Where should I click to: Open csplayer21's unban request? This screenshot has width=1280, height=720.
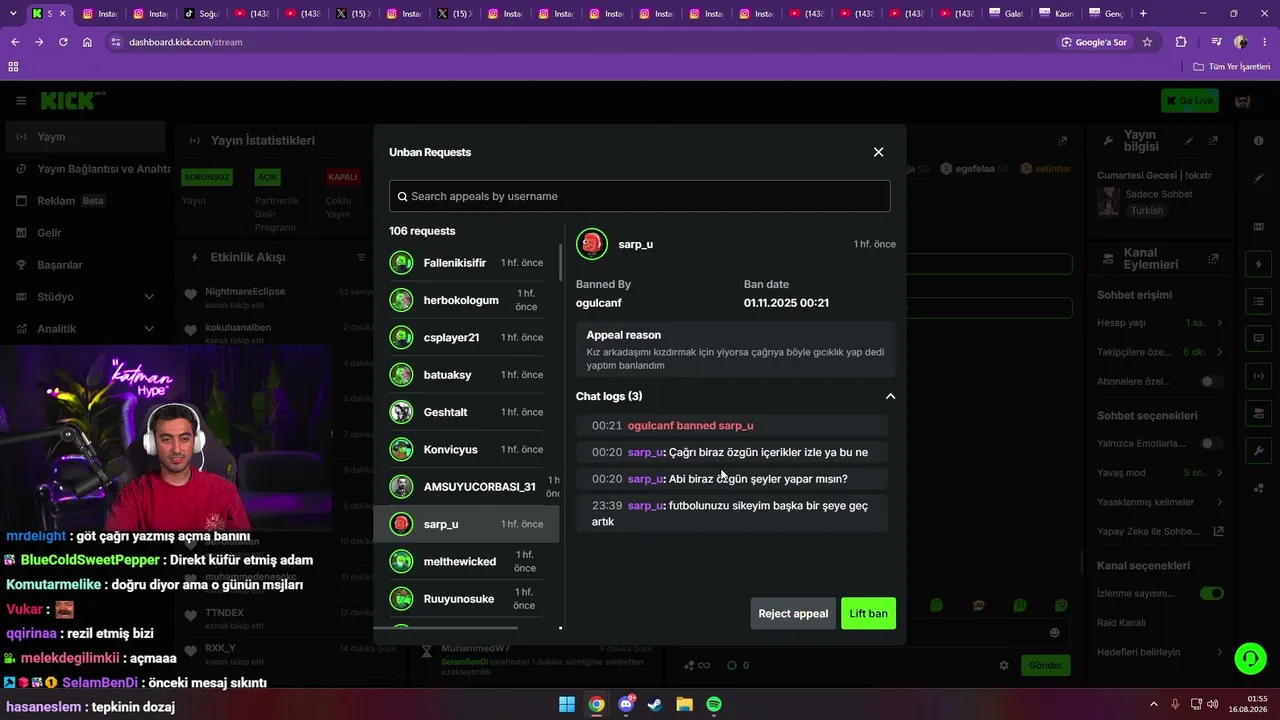(466, 337)
